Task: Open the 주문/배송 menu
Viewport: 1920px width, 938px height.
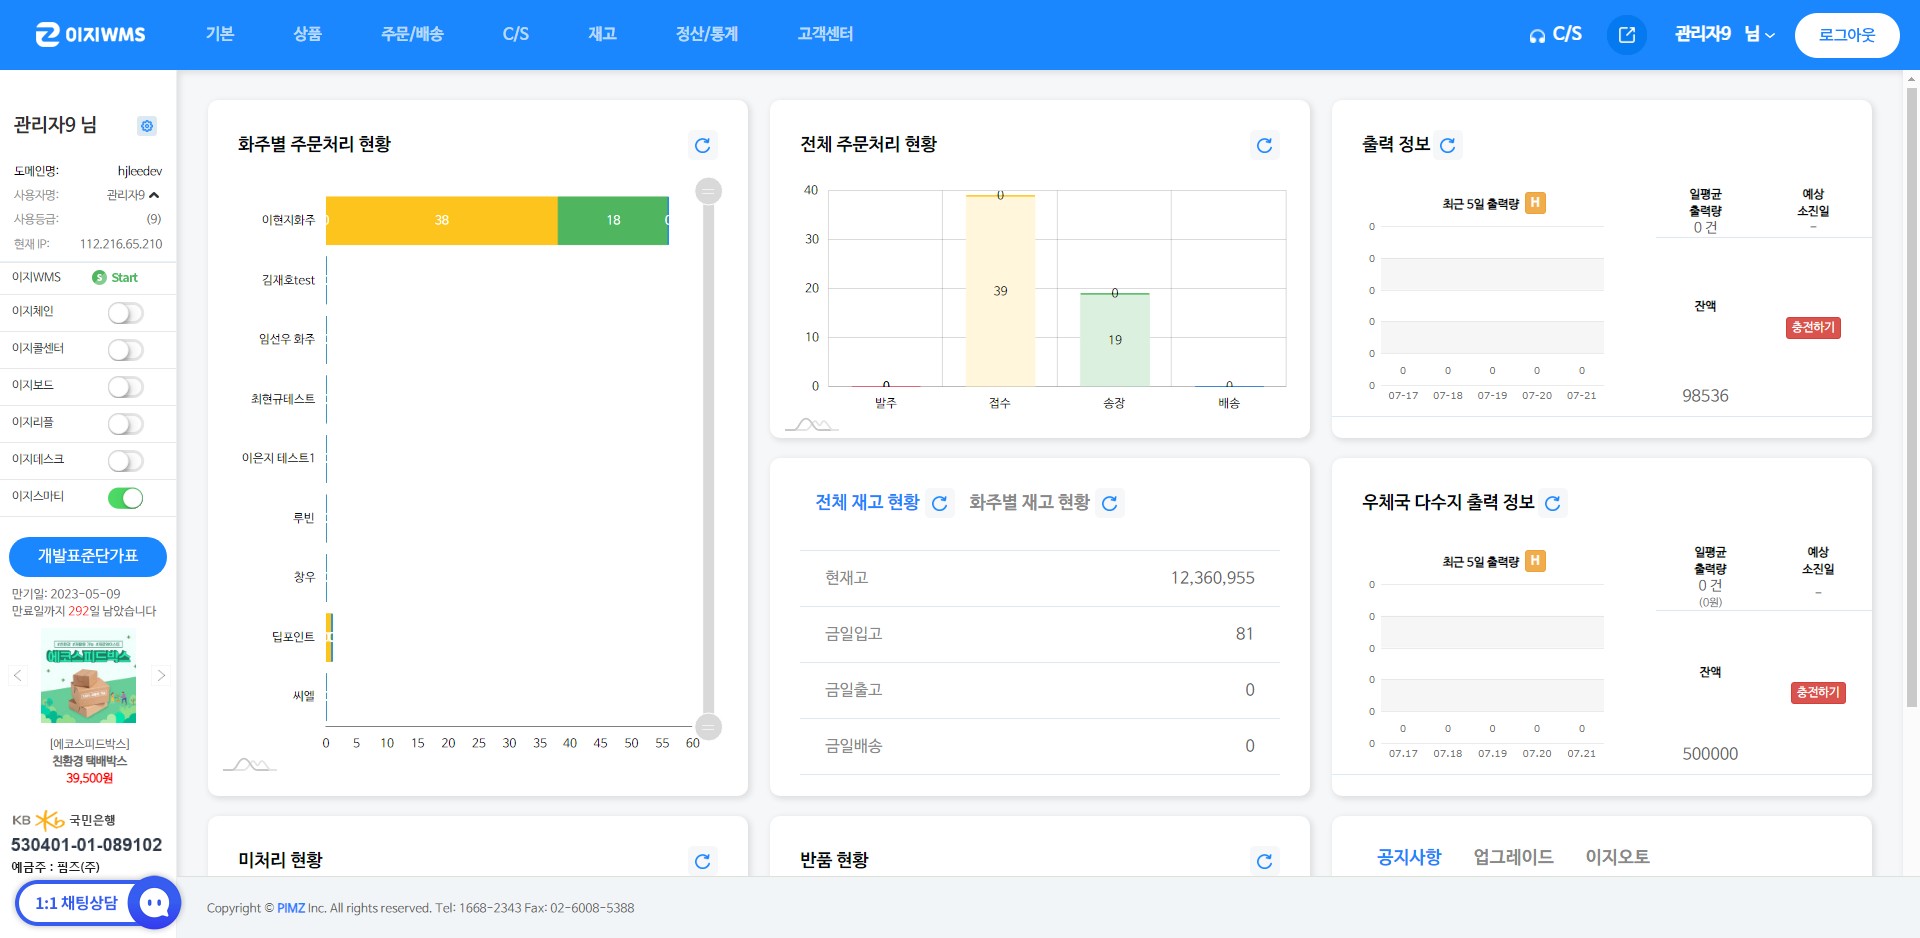Action: click(412, 34)
